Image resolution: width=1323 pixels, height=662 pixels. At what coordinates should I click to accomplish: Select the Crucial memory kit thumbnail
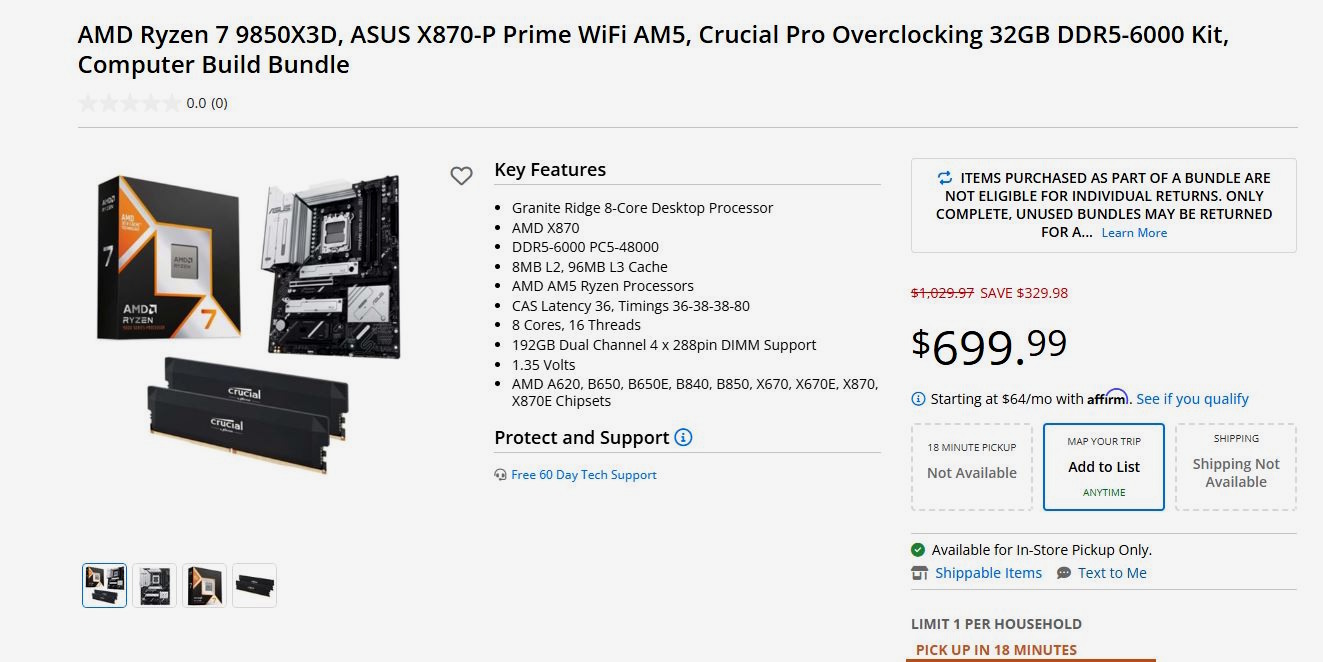point(254,585)
